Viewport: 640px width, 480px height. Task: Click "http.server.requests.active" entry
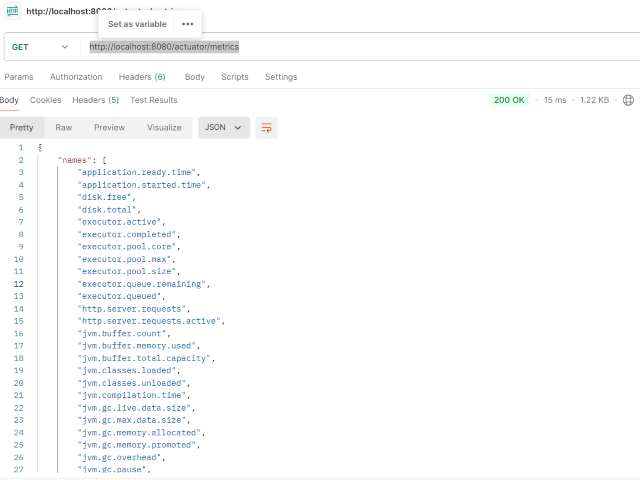tap(149, 321)
